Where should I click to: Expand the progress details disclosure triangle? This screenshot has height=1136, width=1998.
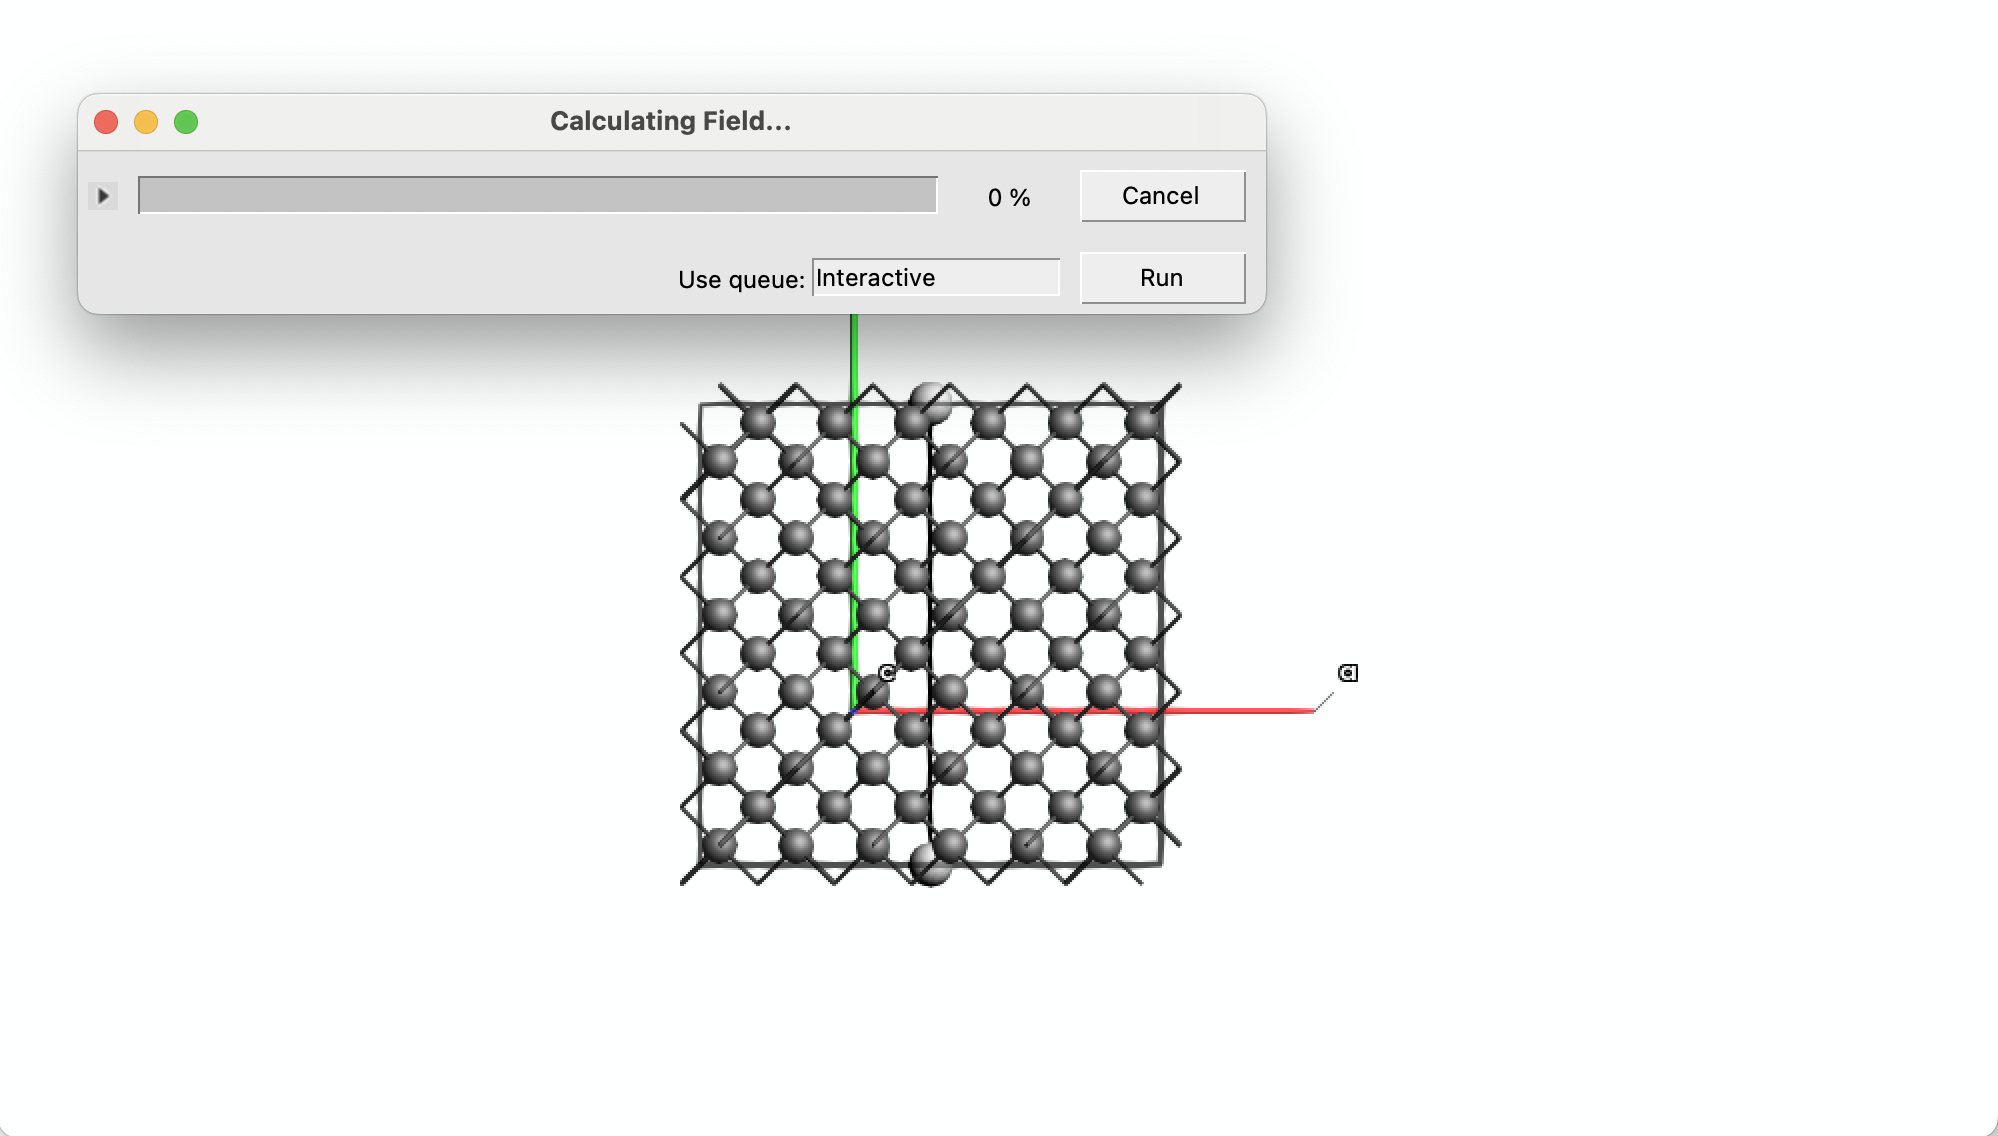coord(104,196)
